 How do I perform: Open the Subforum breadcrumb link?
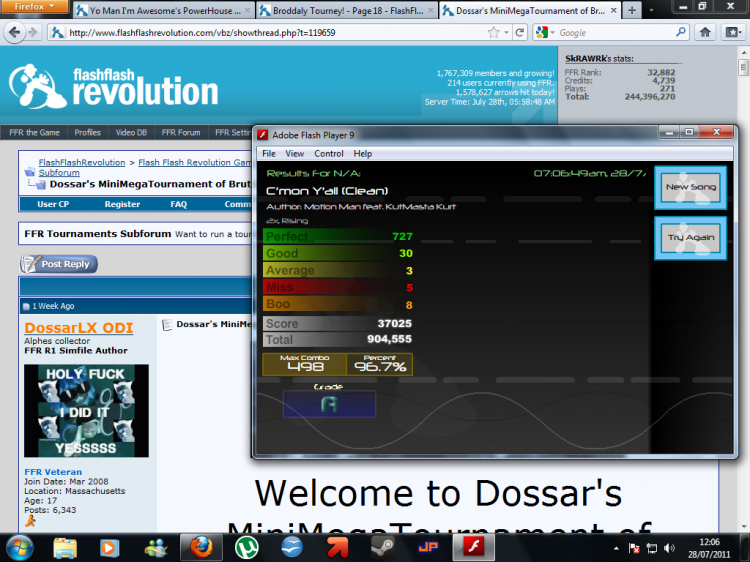tap(59, 173)
